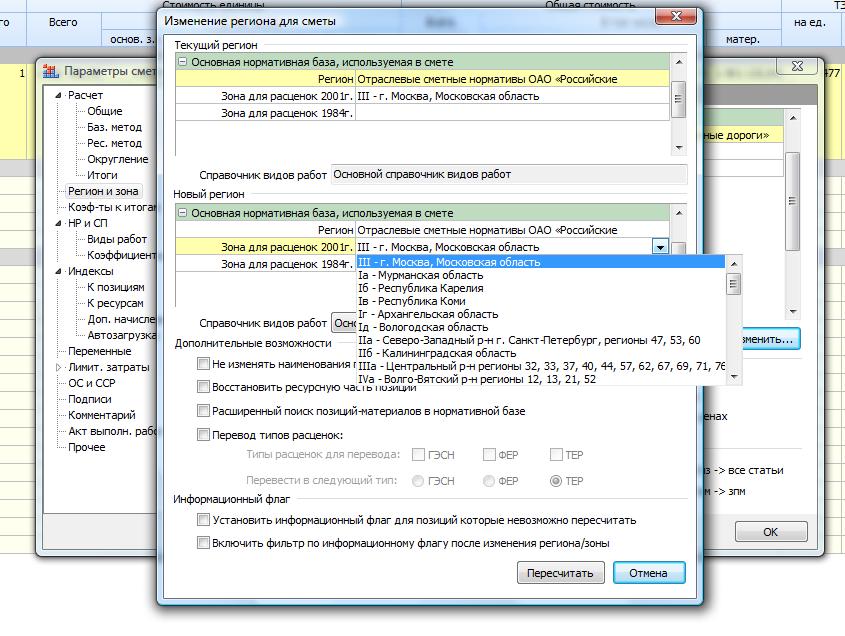Select ТЕР radio in Перевести в следующий тип
845x636 pixels.
[x=556, y=481]
